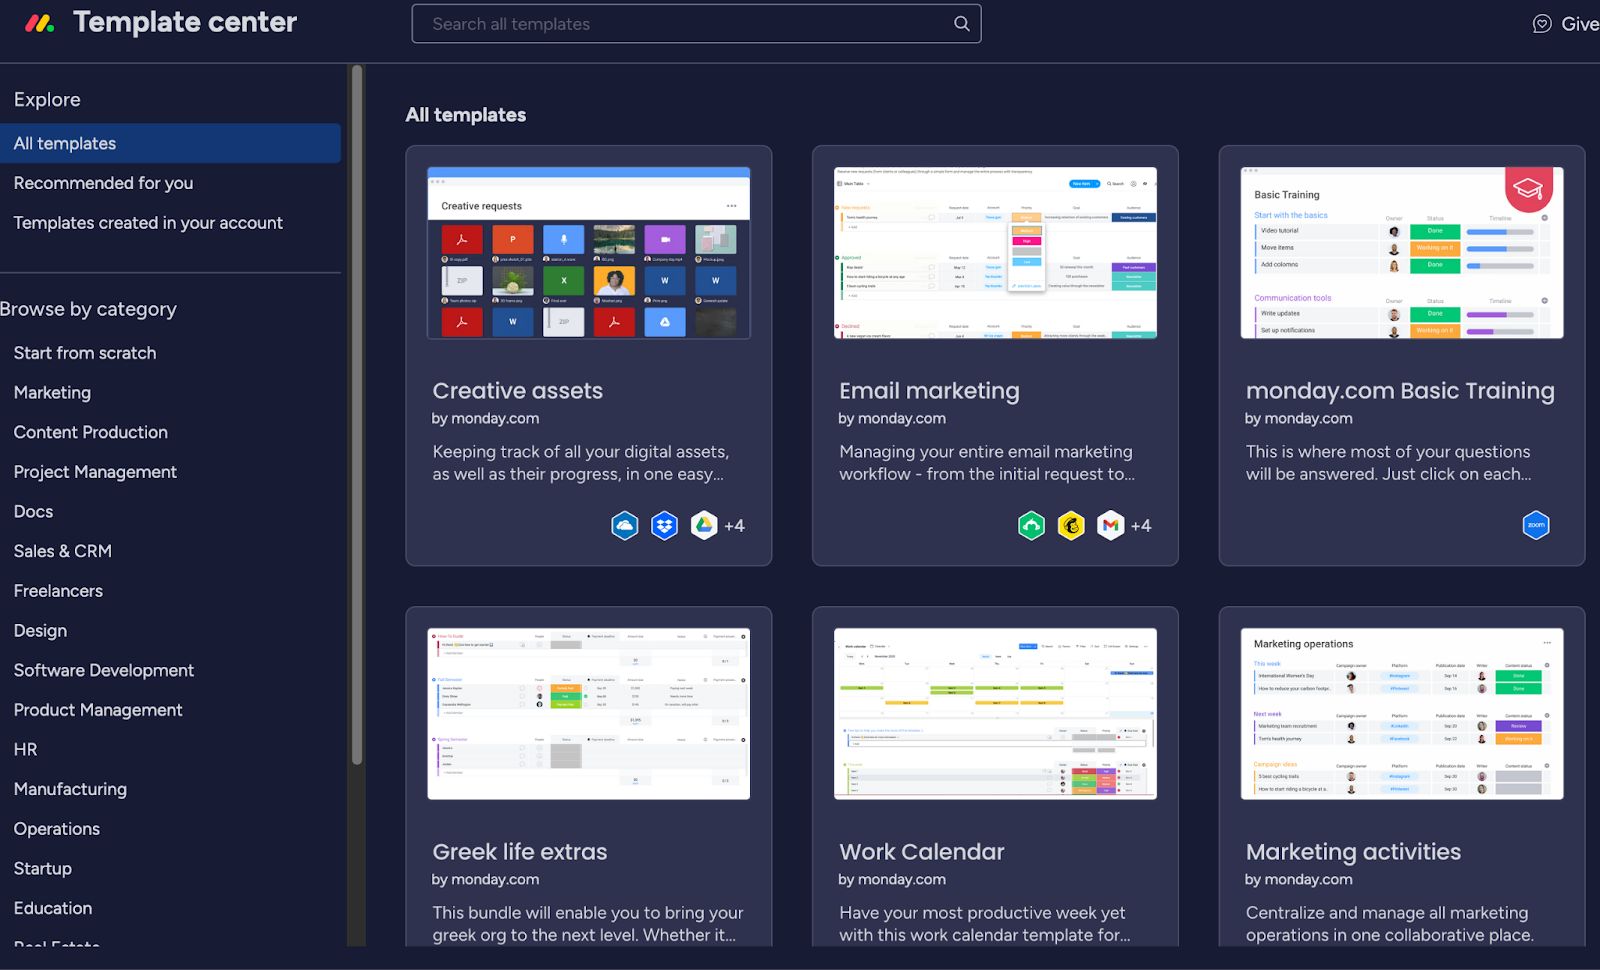Open Email marketing template thumbnail
Image resolution: width=1600 pixels, height=970 pixels.
point(995,253)
